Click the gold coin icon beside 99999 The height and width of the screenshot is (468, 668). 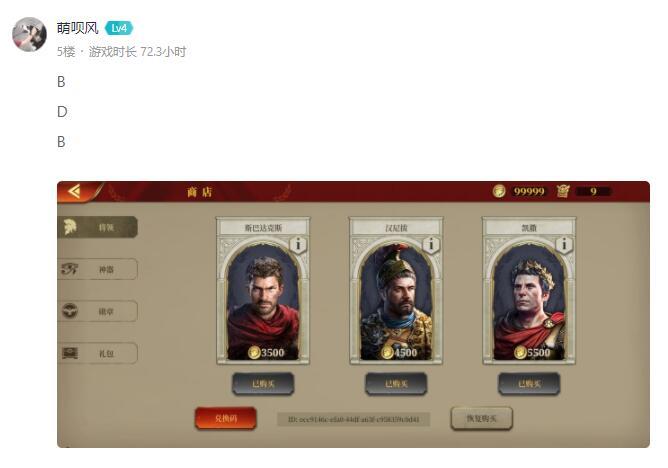pyautogui.click(x=499, y=191)
